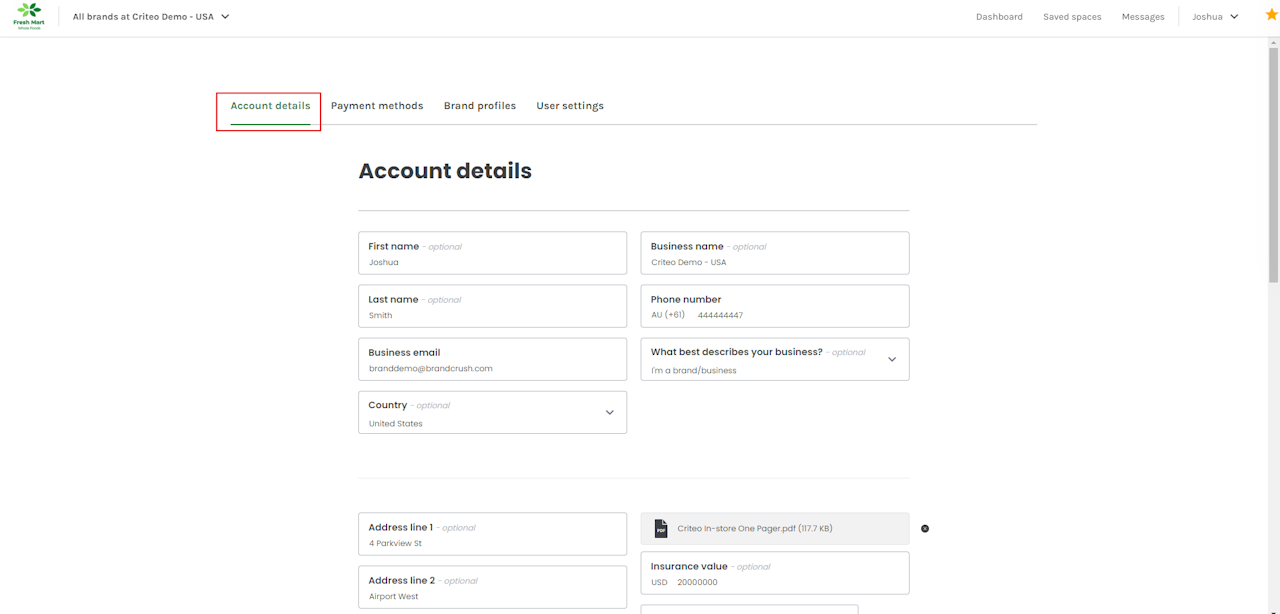Image resolution: width=1280 pixels, height=614 pixels.
Task: Open the business description dropdown
Action: pyautogui.click(x=891, y=359)
